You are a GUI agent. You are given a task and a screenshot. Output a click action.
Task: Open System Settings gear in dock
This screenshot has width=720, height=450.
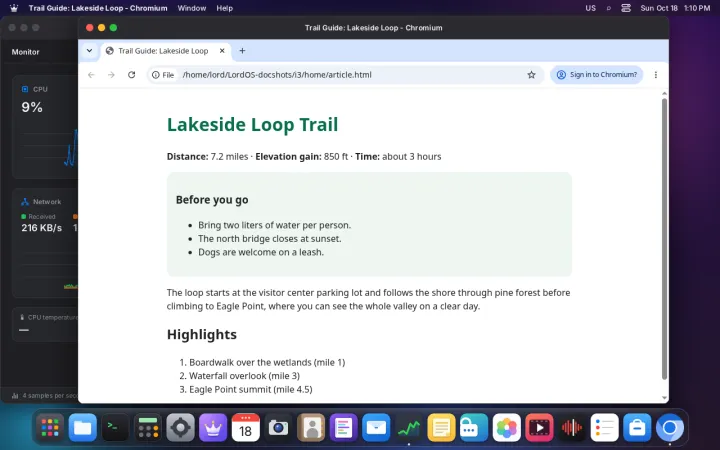point(180,428)
